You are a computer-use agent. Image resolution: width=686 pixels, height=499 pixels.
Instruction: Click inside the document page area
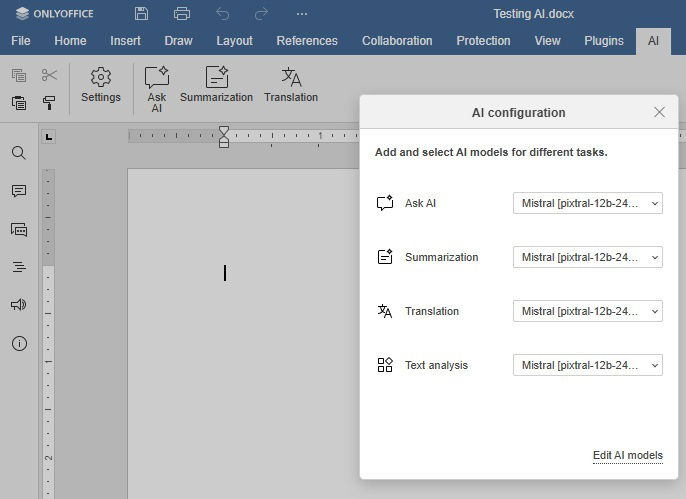pyautogui.click(x=243, y=333)
